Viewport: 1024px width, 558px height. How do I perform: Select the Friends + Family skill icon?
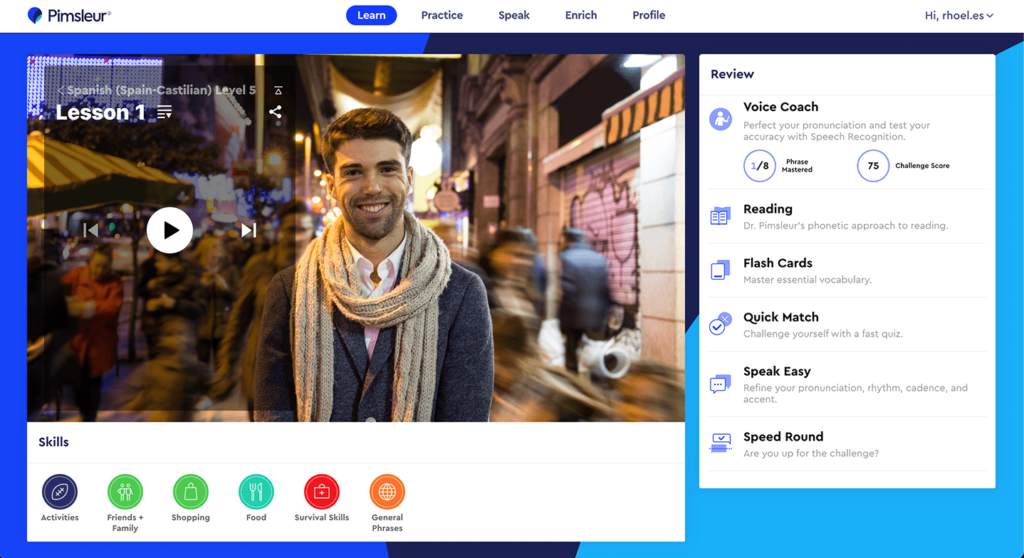click(125, 492)
